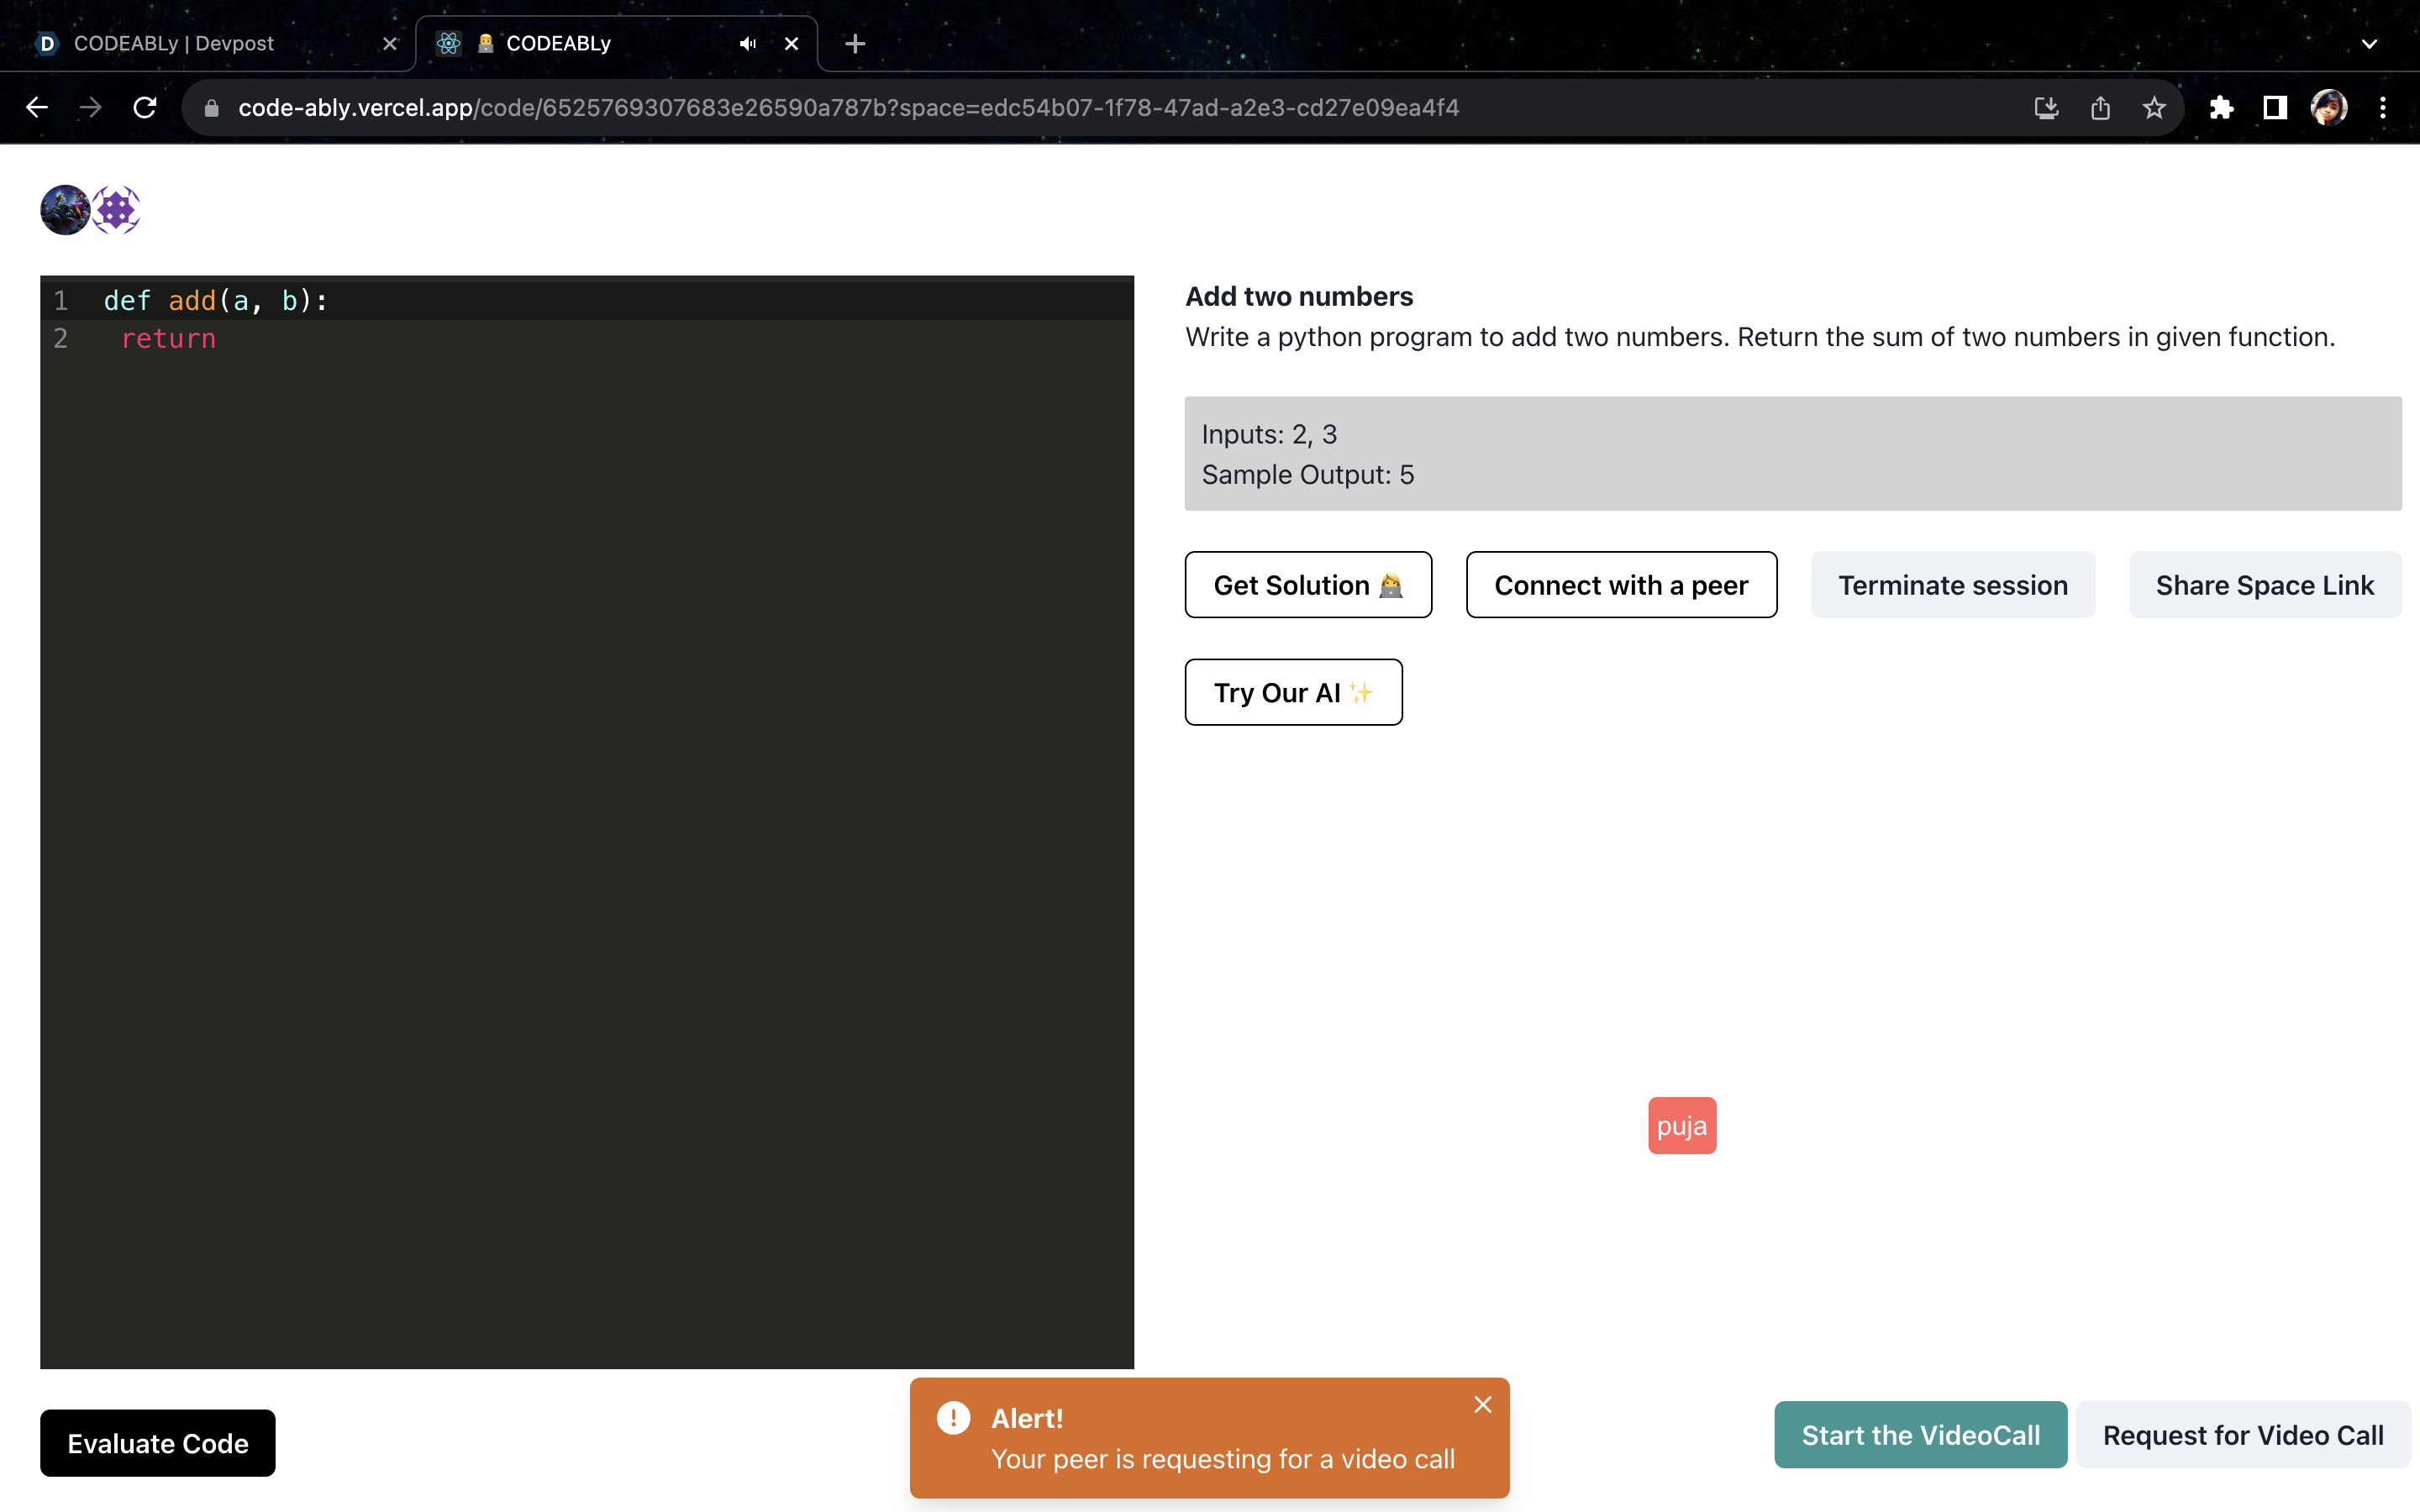Click the browser back arrow
The width and height of the screenshot is (2420, 1512).
37,108
